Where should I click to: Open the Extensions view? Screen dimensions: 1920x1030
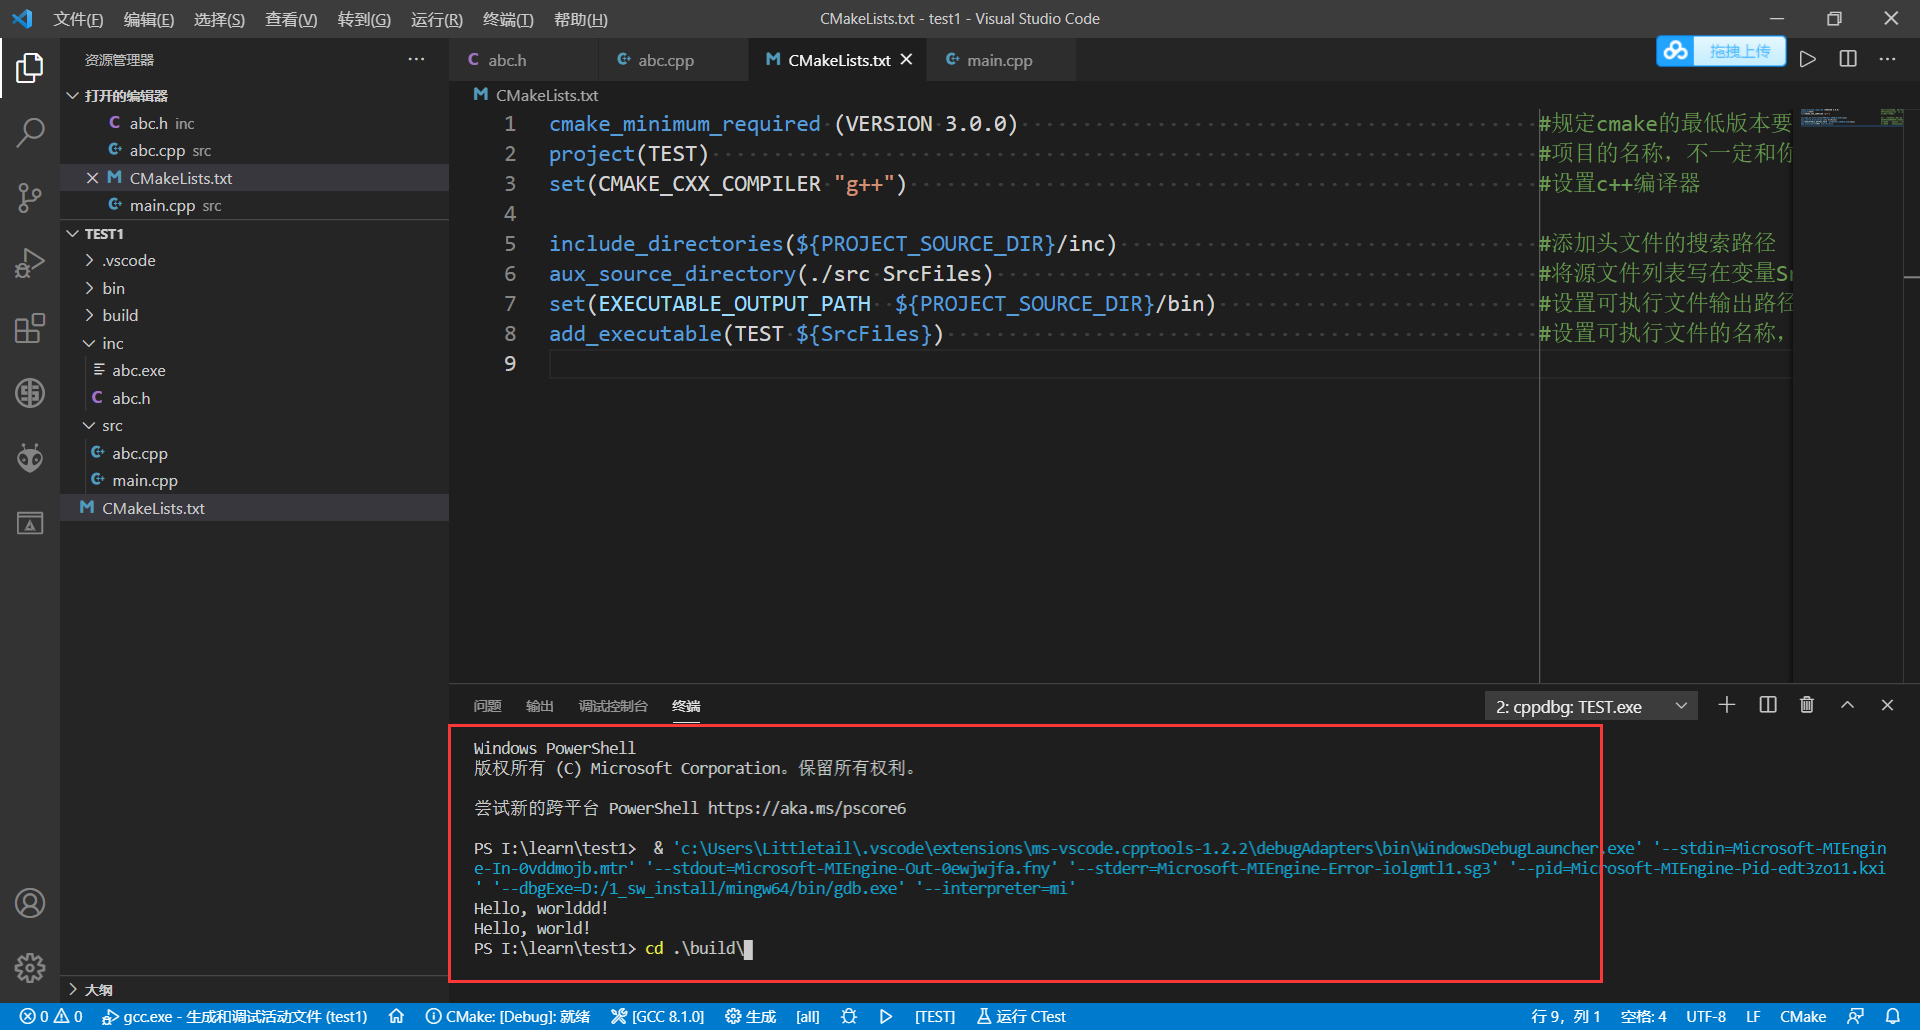(30, 328)
